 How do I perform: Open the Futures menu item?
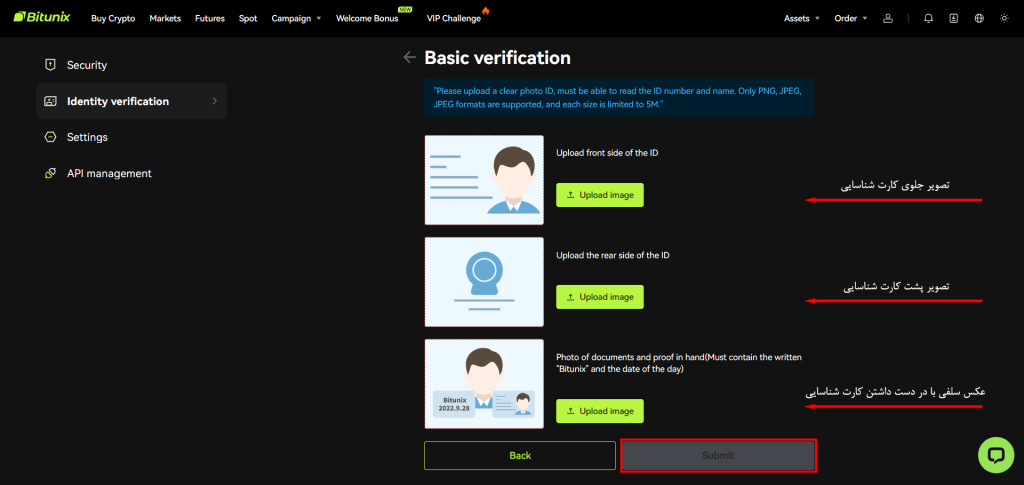[x=209, y=18]
